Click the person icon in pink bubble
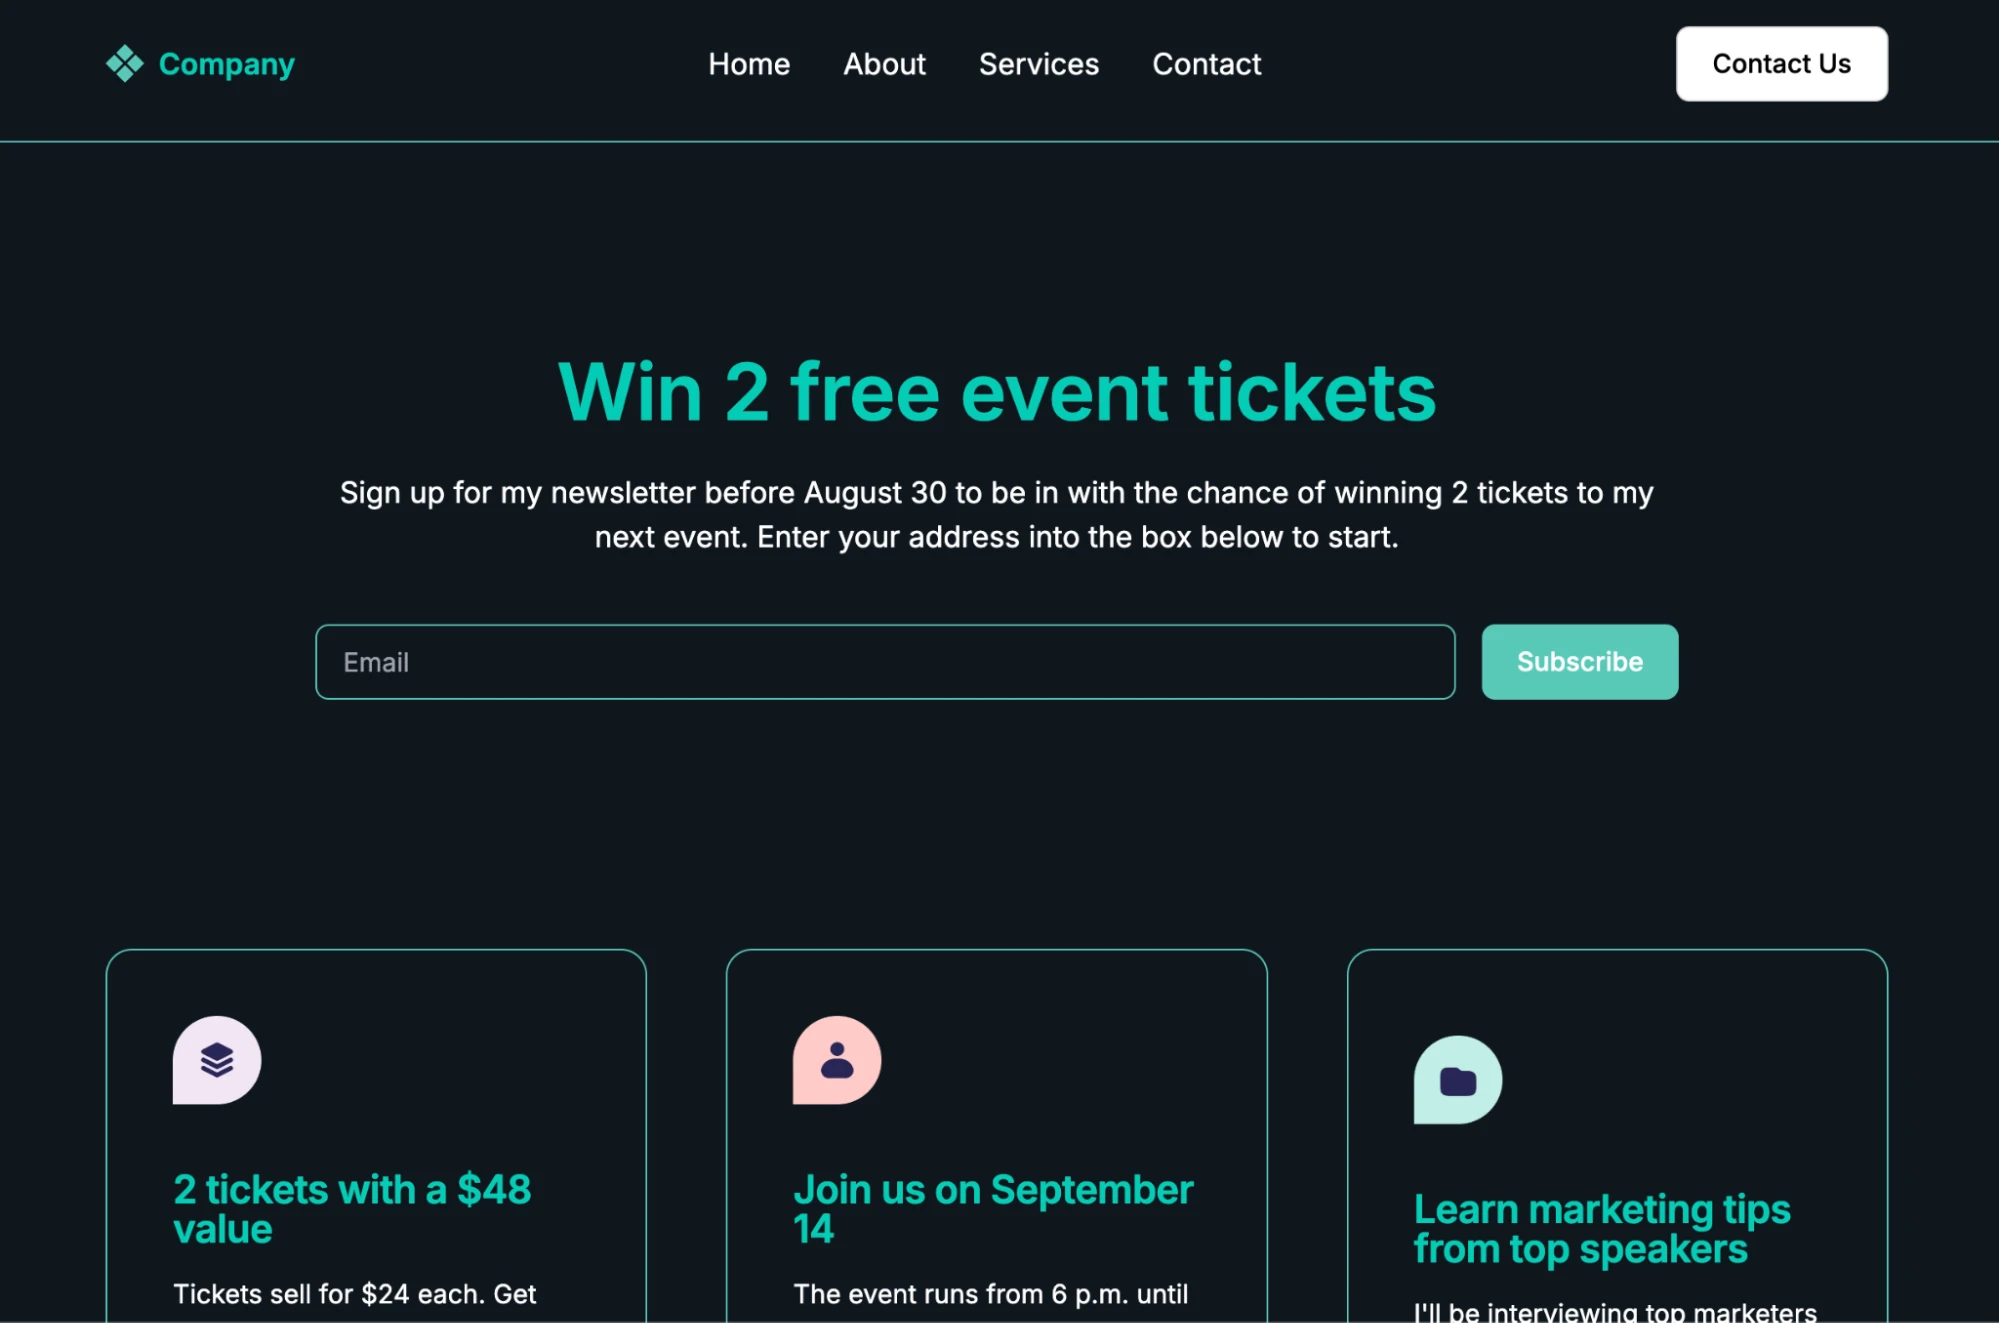The height and width of the screenshot is (1323, 1999). click(837, 1060)
